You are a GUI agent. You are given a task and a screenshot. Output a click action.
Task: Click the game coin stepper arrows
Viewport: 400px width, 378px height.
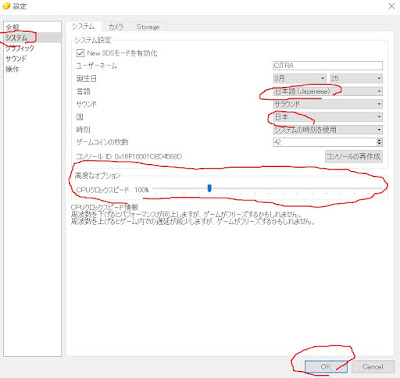click(x=379, y=142)
